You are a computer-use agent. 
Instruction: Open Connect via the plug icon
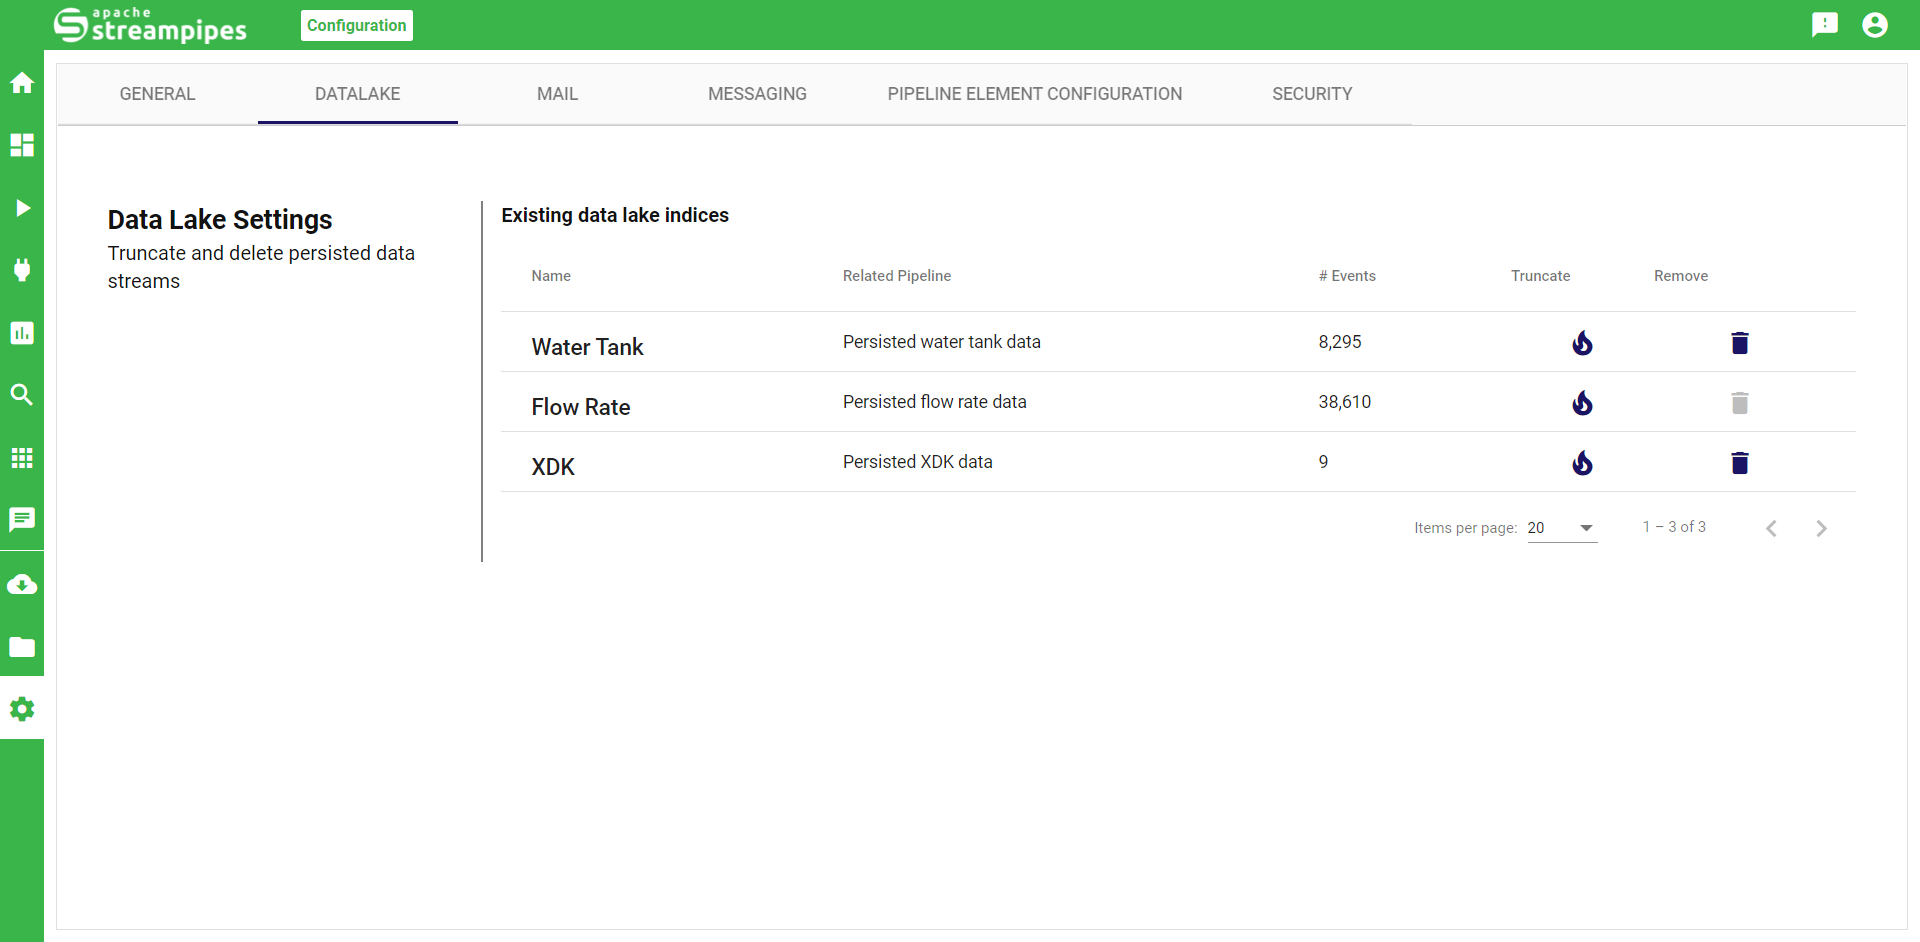pos(22,270)
